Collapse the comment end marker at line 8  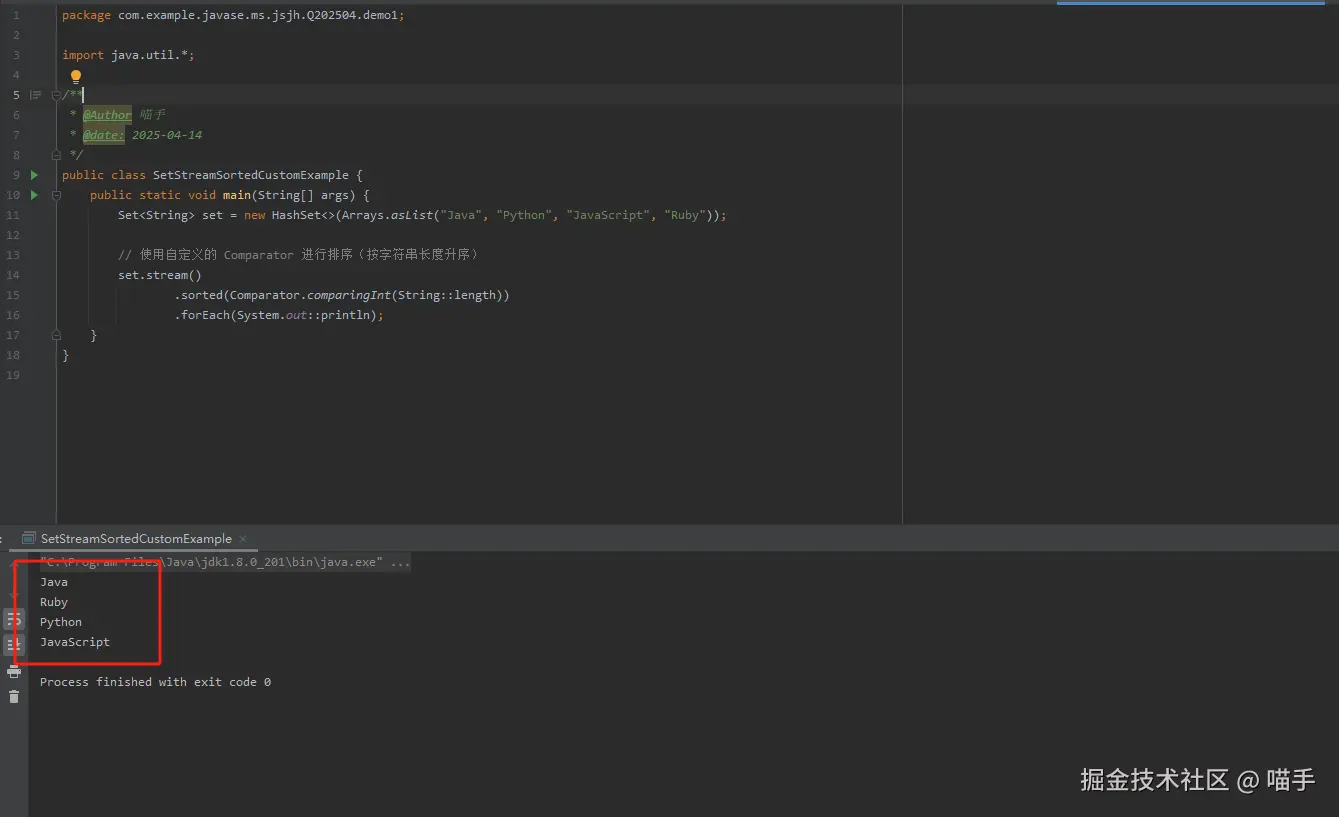pos(56,155)
